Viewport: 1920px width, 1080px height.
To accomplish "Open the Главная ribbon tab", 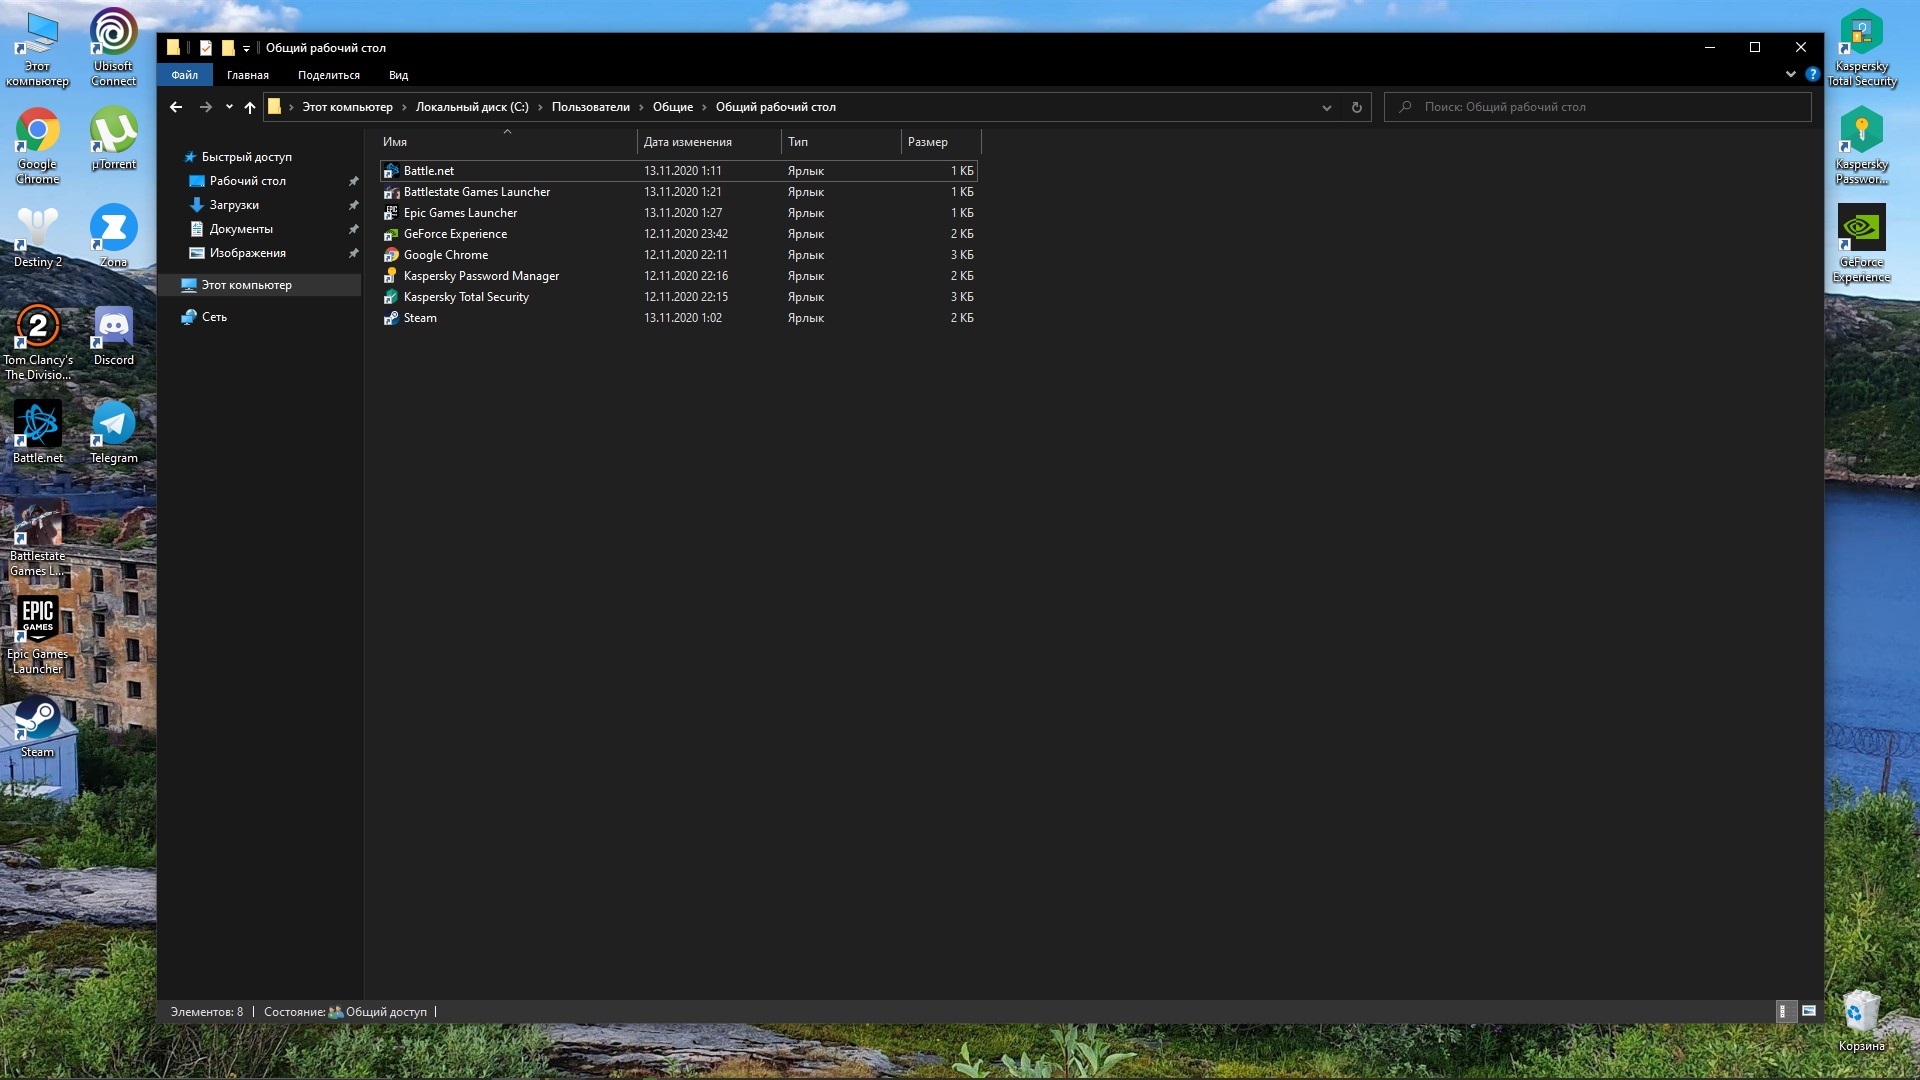I will (247, 75).
